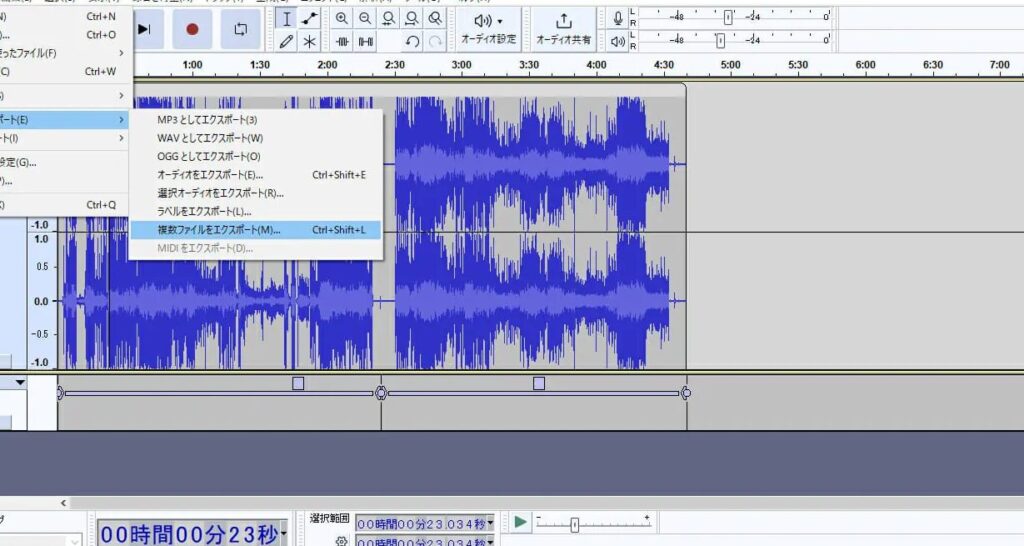Image resolution: width=1024 pixels, height=546 pixels.
Task: Open the オーディオ共有 share audio button
Action: 563,28
